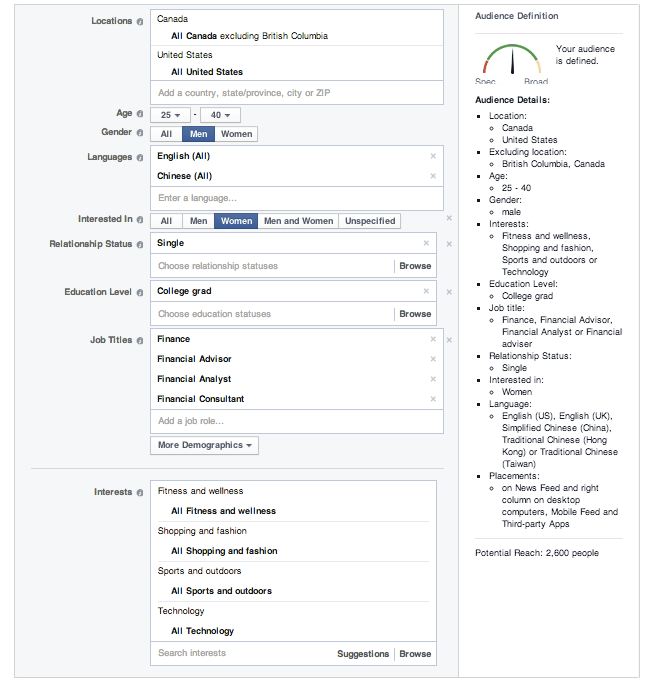Browse interests list
Image resolution: width=653 pixels, height=682 pixels.
tap(415, 654)
